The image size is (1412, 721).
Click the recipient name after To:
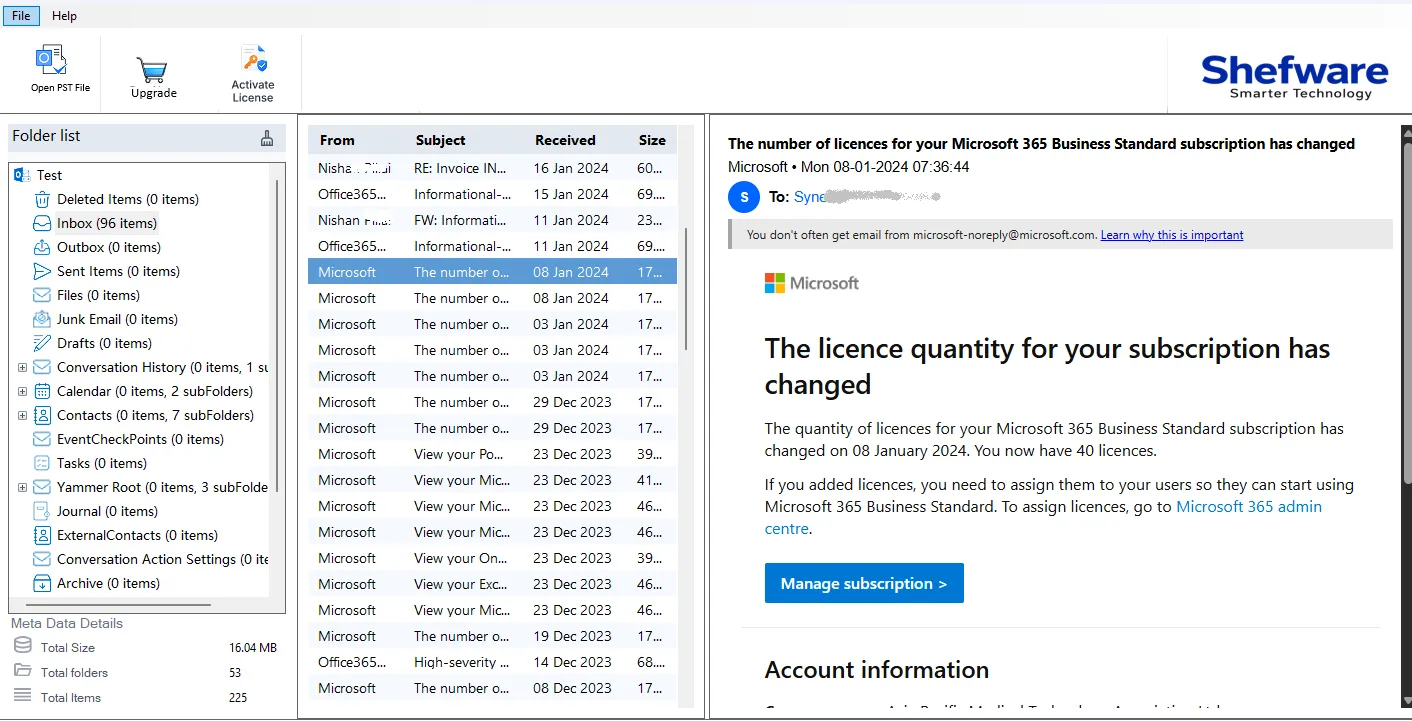pos(866,197)
